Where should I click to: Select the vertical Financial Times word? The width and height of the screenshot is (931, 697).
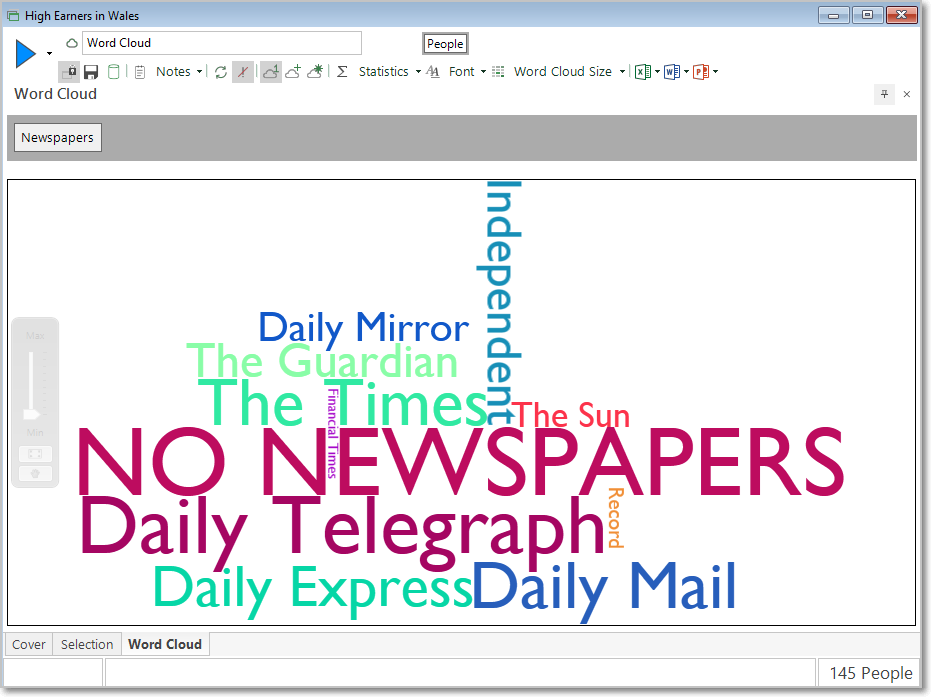[x=332, y=433]
